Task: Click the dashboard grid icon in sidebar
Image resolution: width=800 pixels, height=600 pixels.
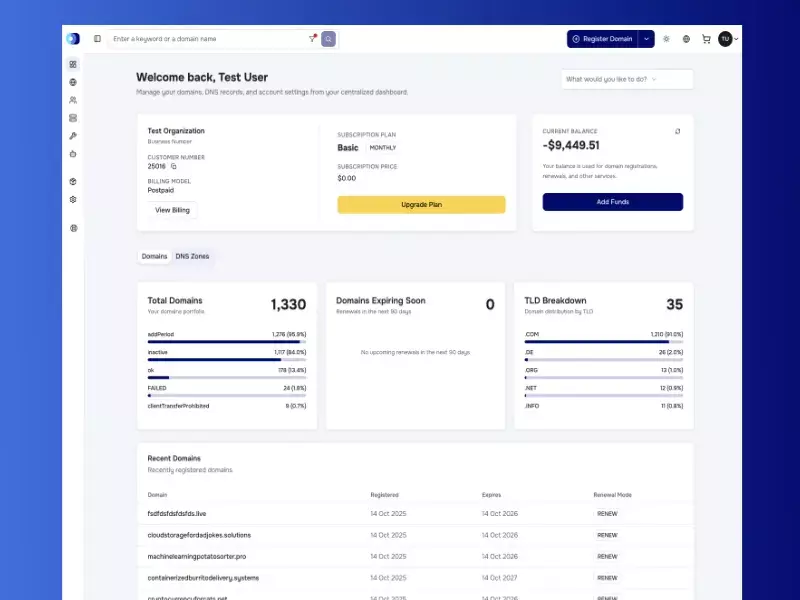Action: [73, 64]
